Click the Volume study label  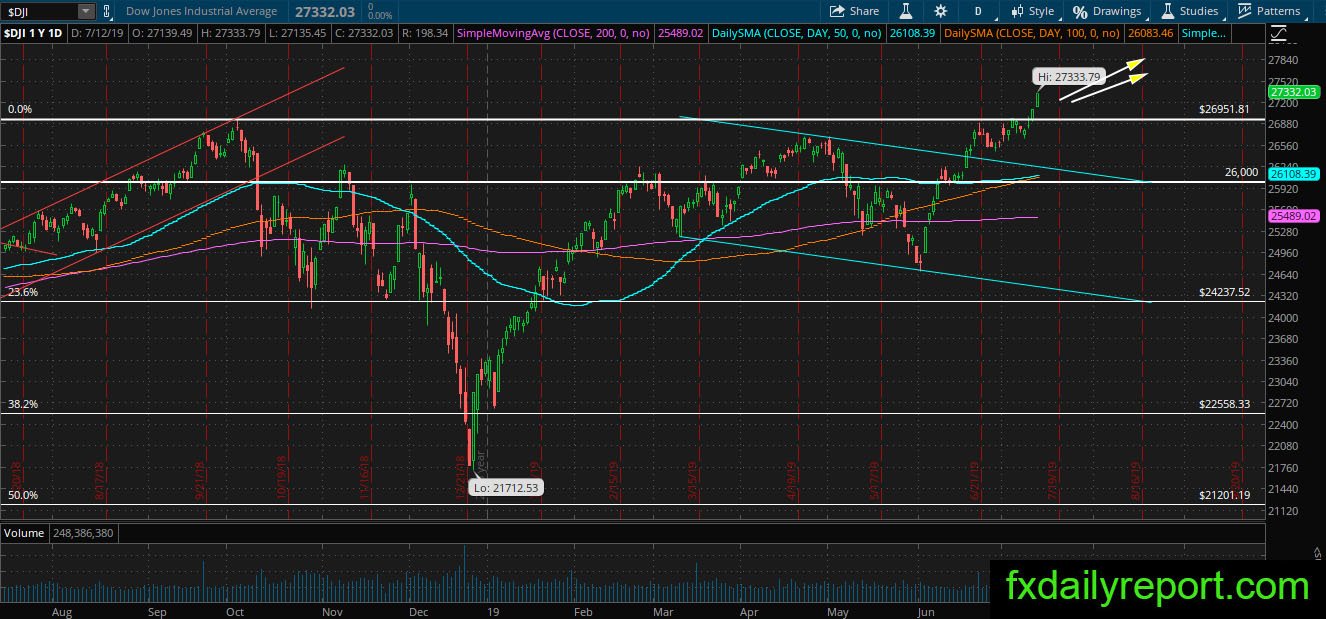[x=24, y=533]
